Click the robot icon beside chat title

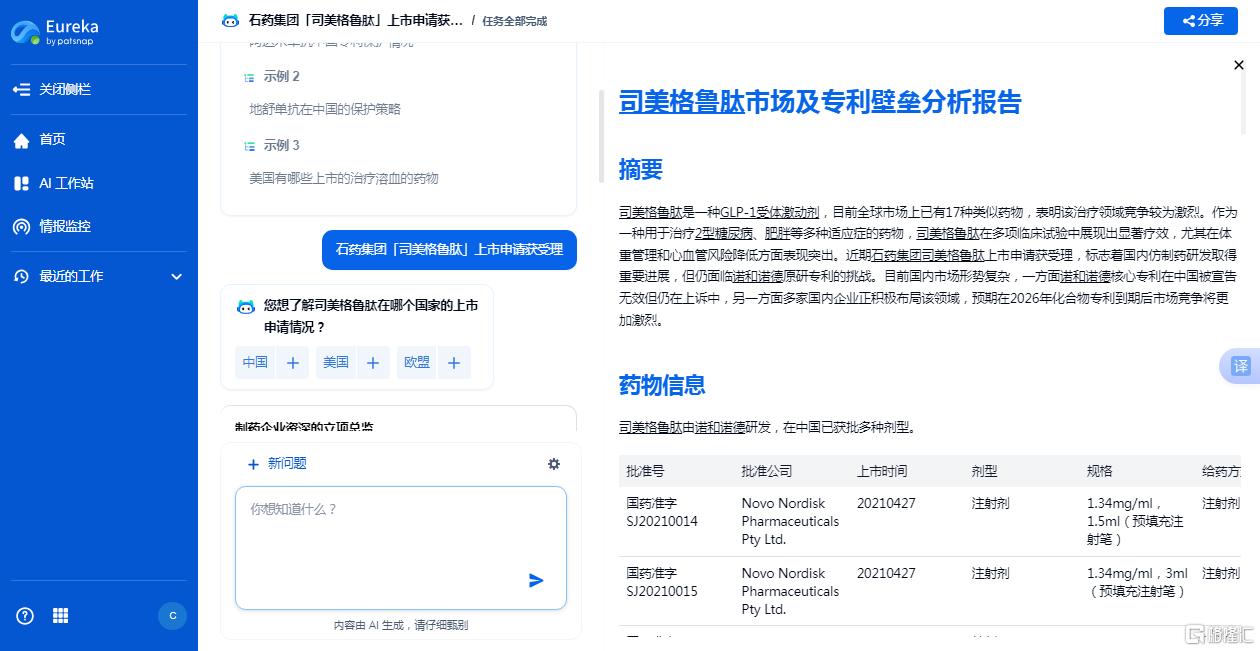tap(230, 21)
